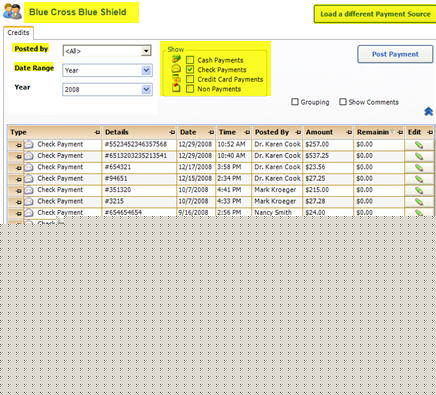This screenshot has height=395, width=436.
Task: Click the Cash Payments money icon
Action: [176, 59]
